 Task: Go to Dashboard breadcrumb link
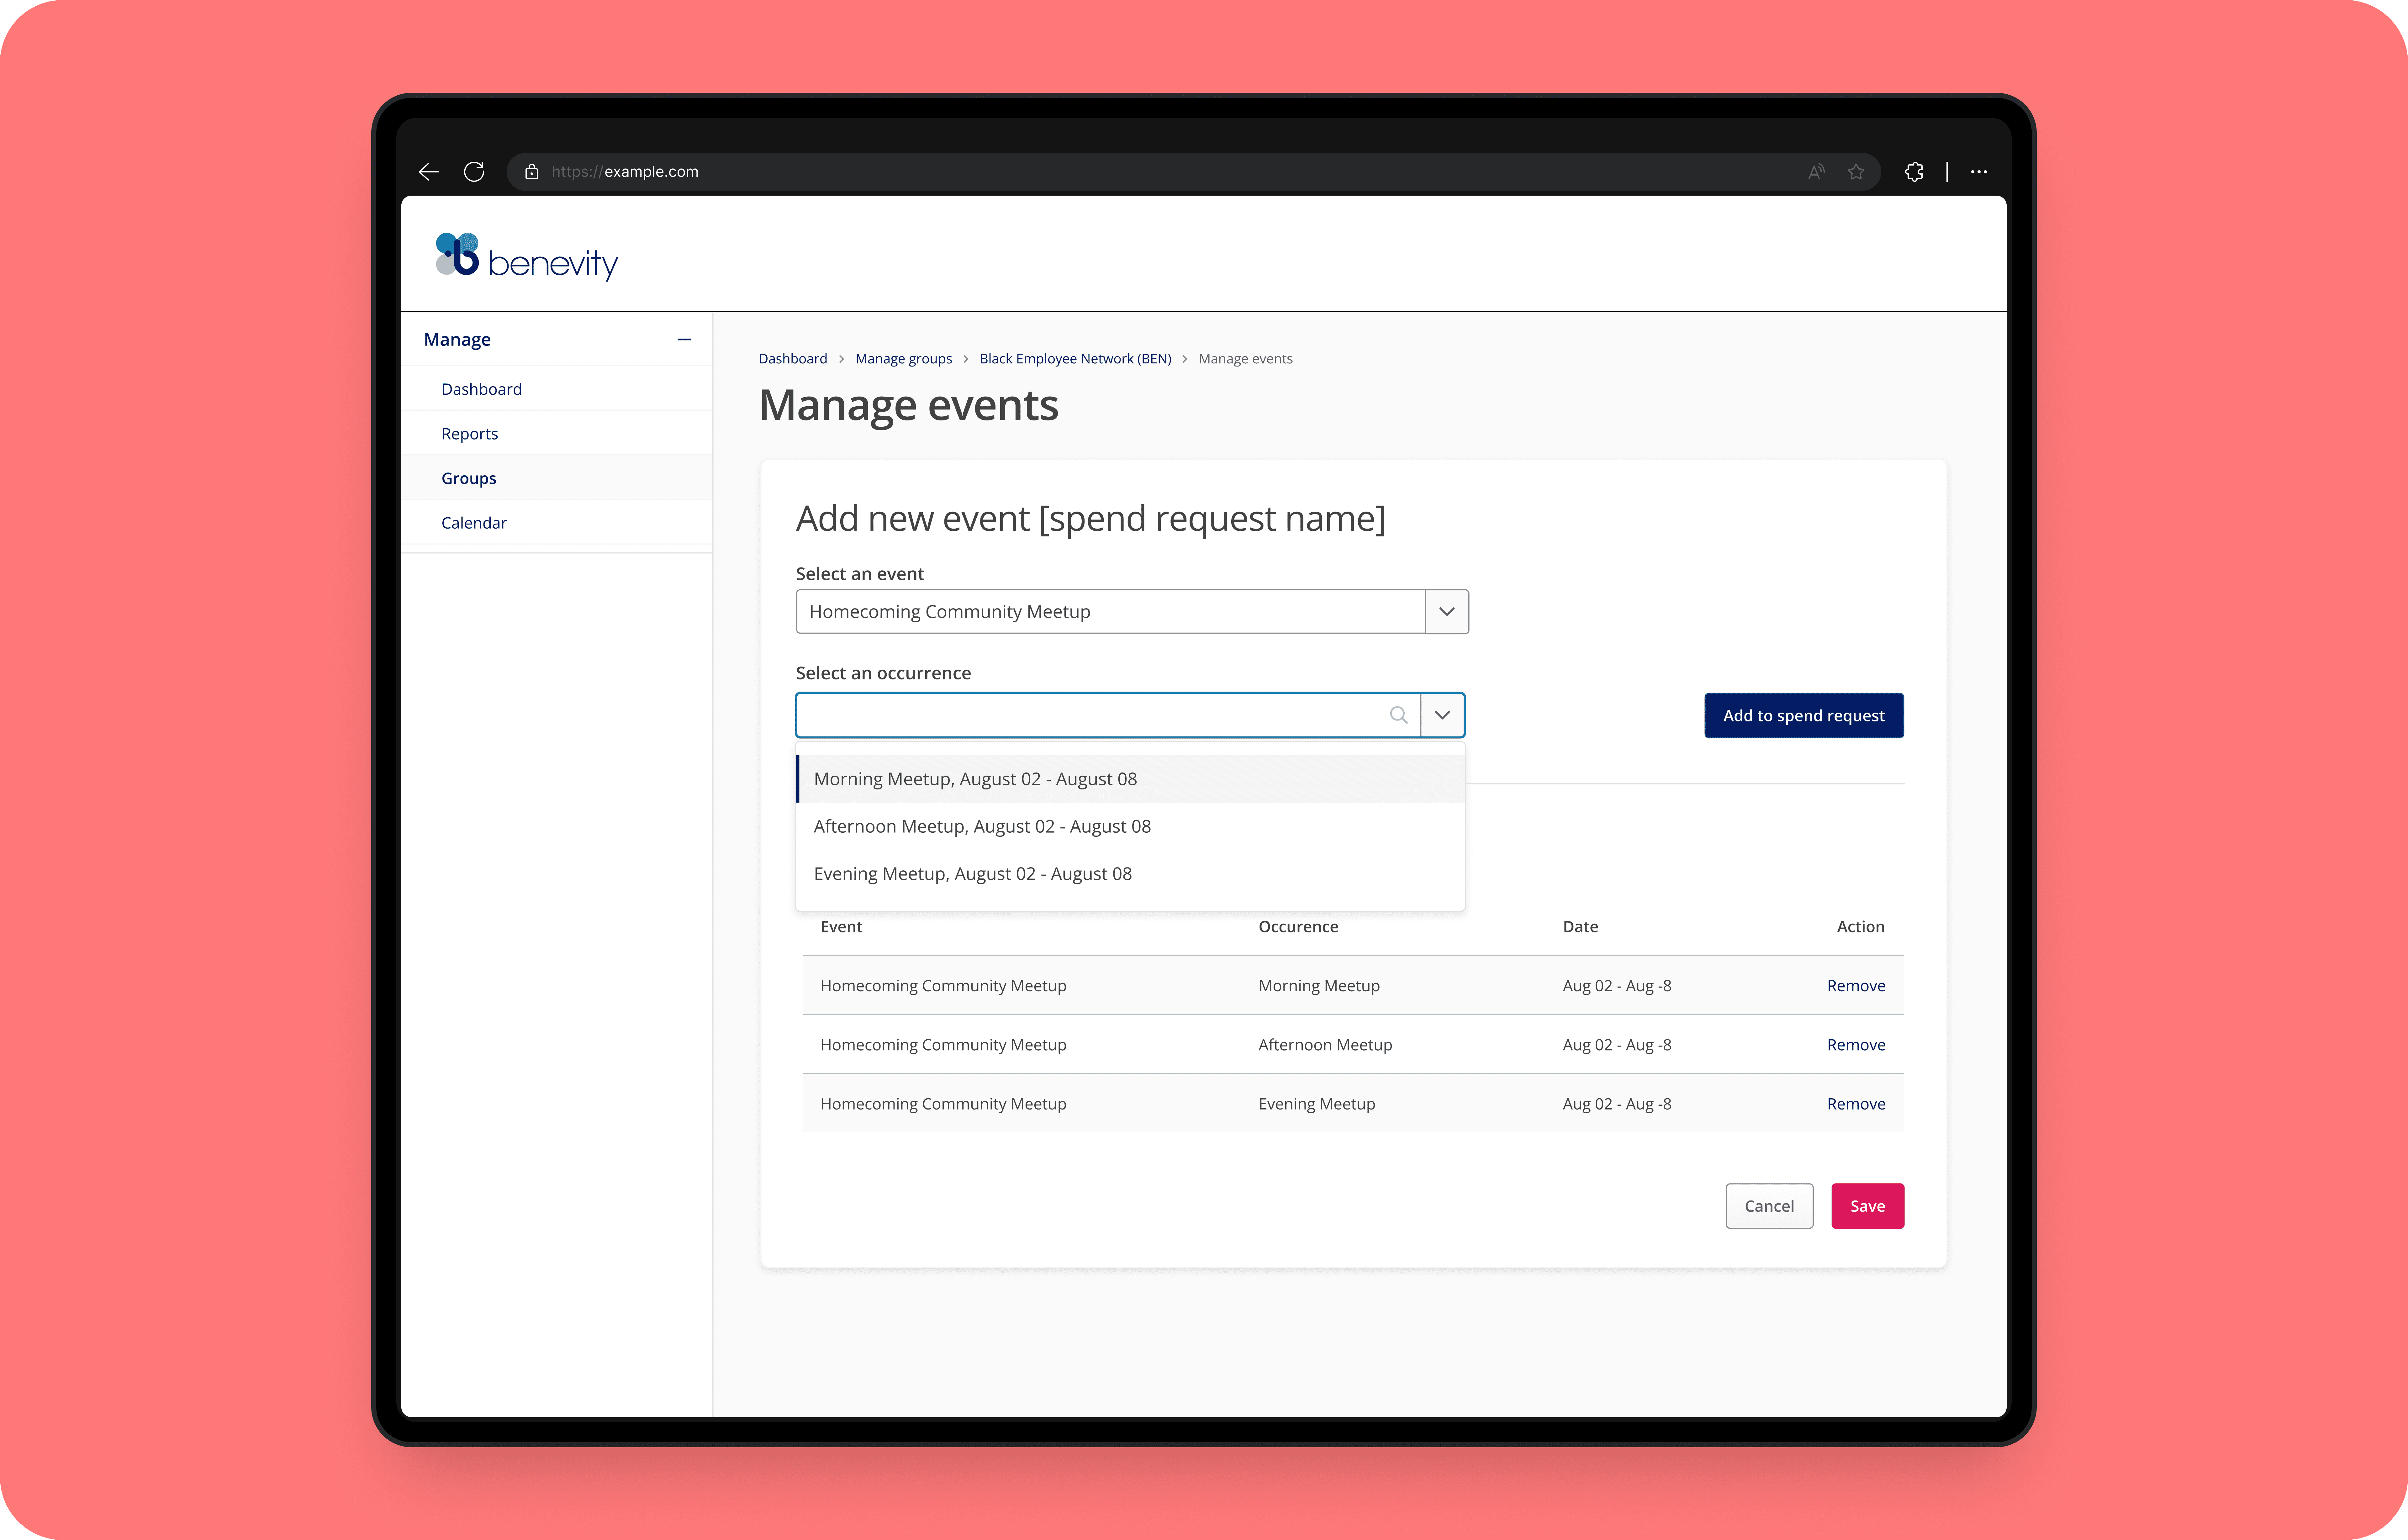[793, 359]
